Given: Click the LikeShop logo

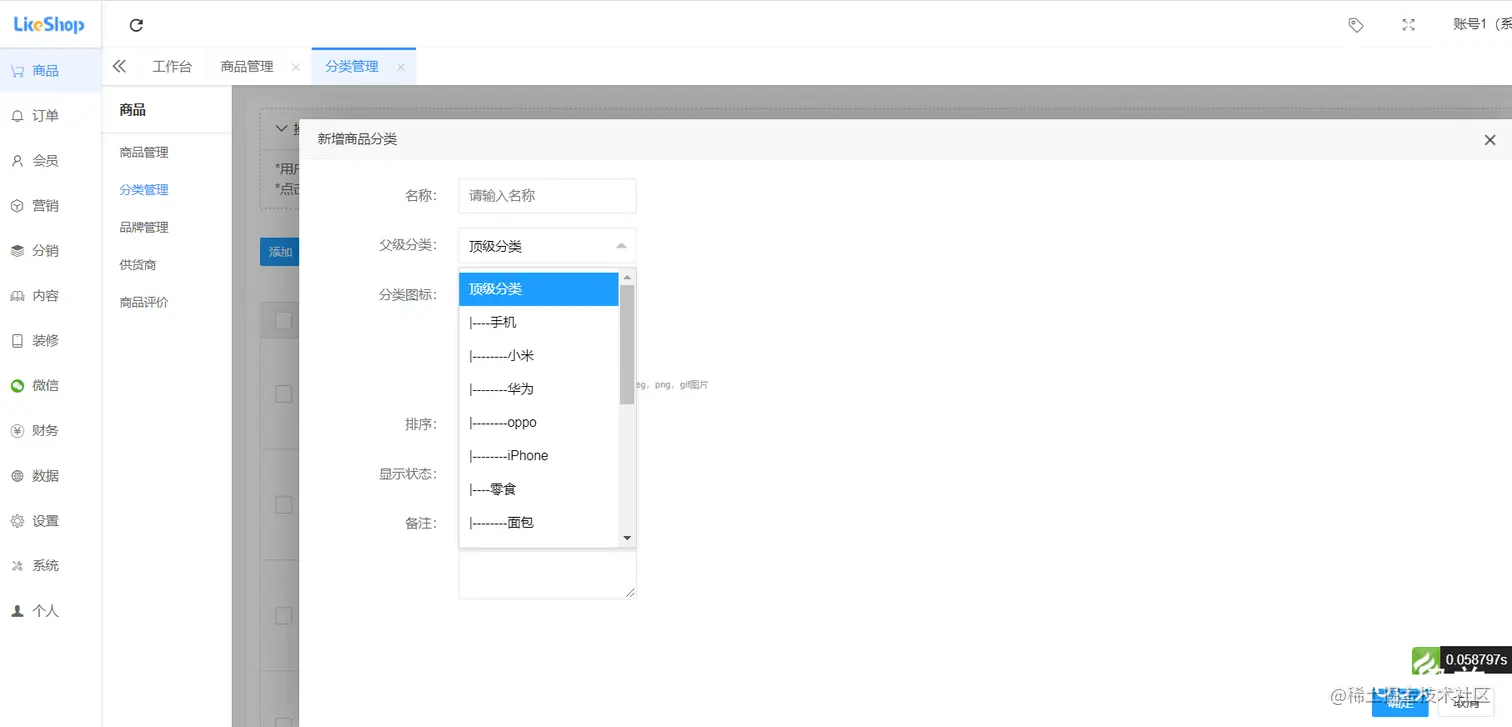Looking at the screenshot, I should click(49, 25).
